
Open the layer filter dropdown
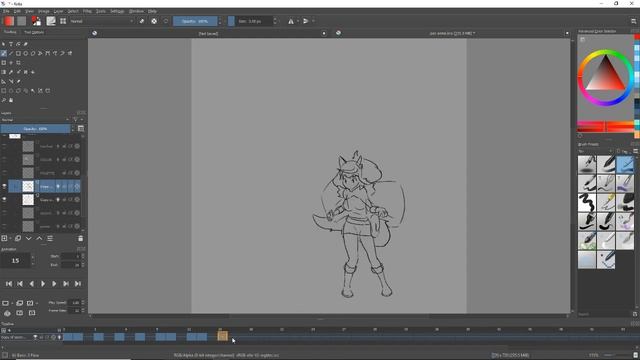pos(77,120)
